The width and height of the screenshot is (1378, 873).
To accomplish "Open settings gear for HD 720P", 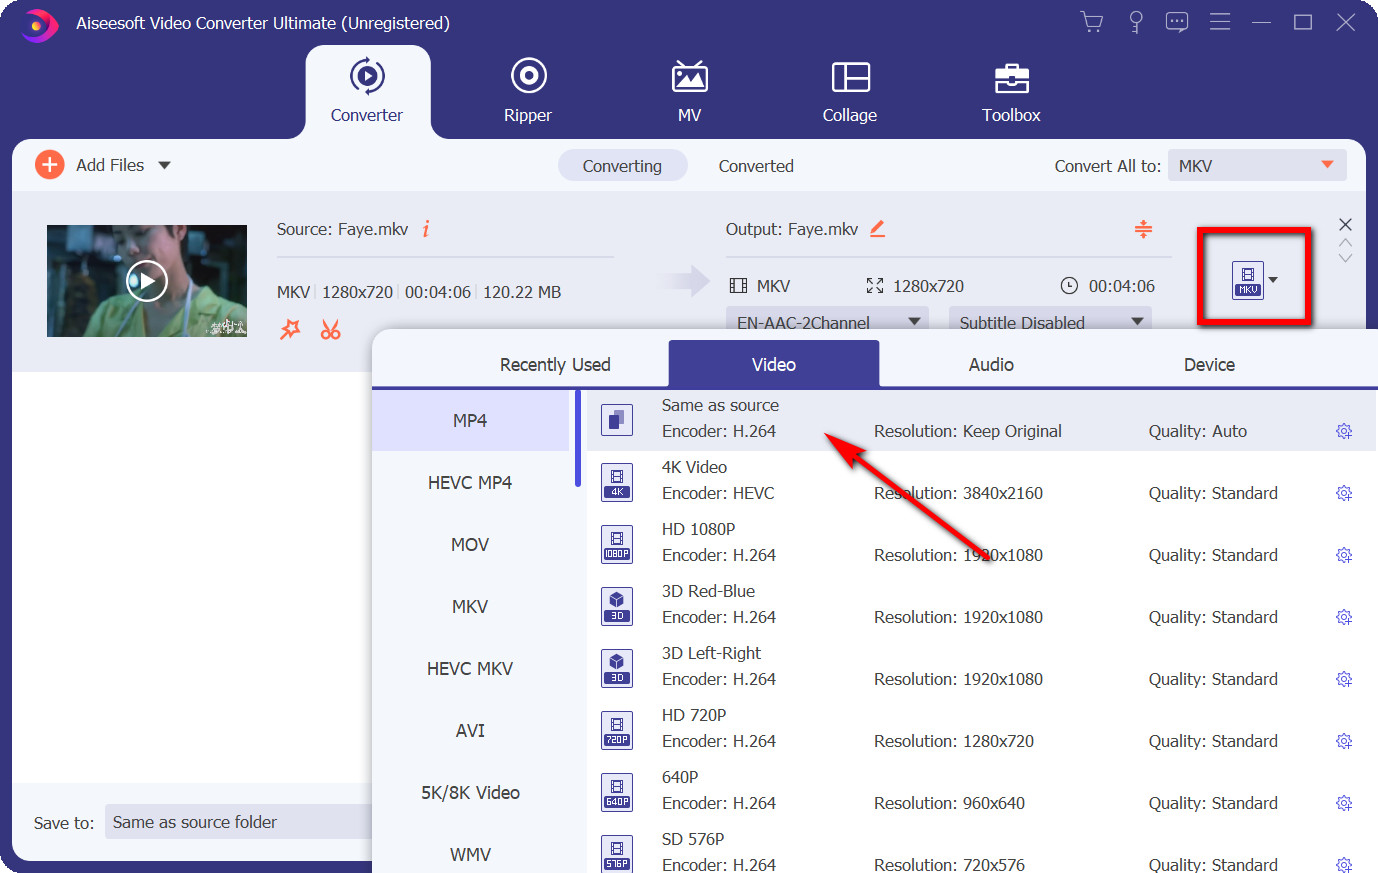I will point(1344,741).
